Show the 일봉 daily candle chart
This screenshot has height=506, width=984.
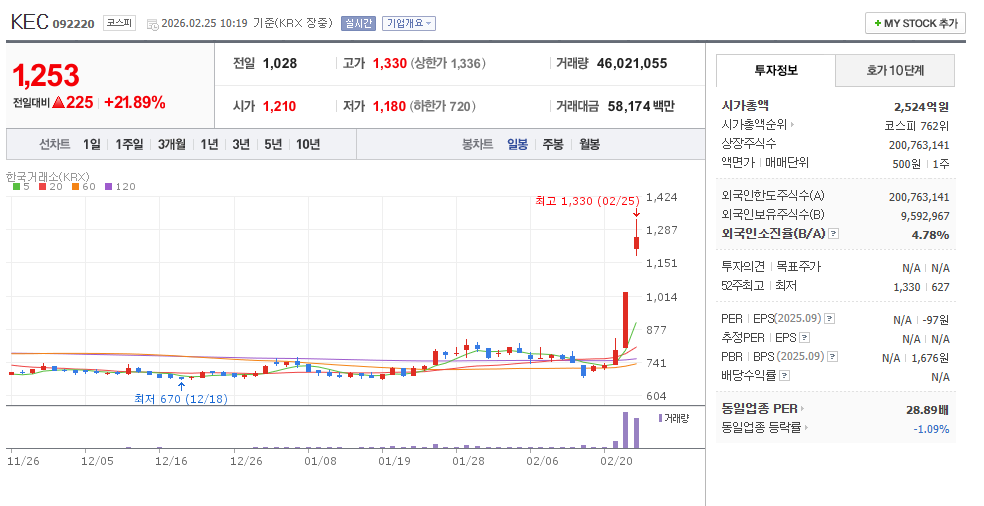coord(518,144)
